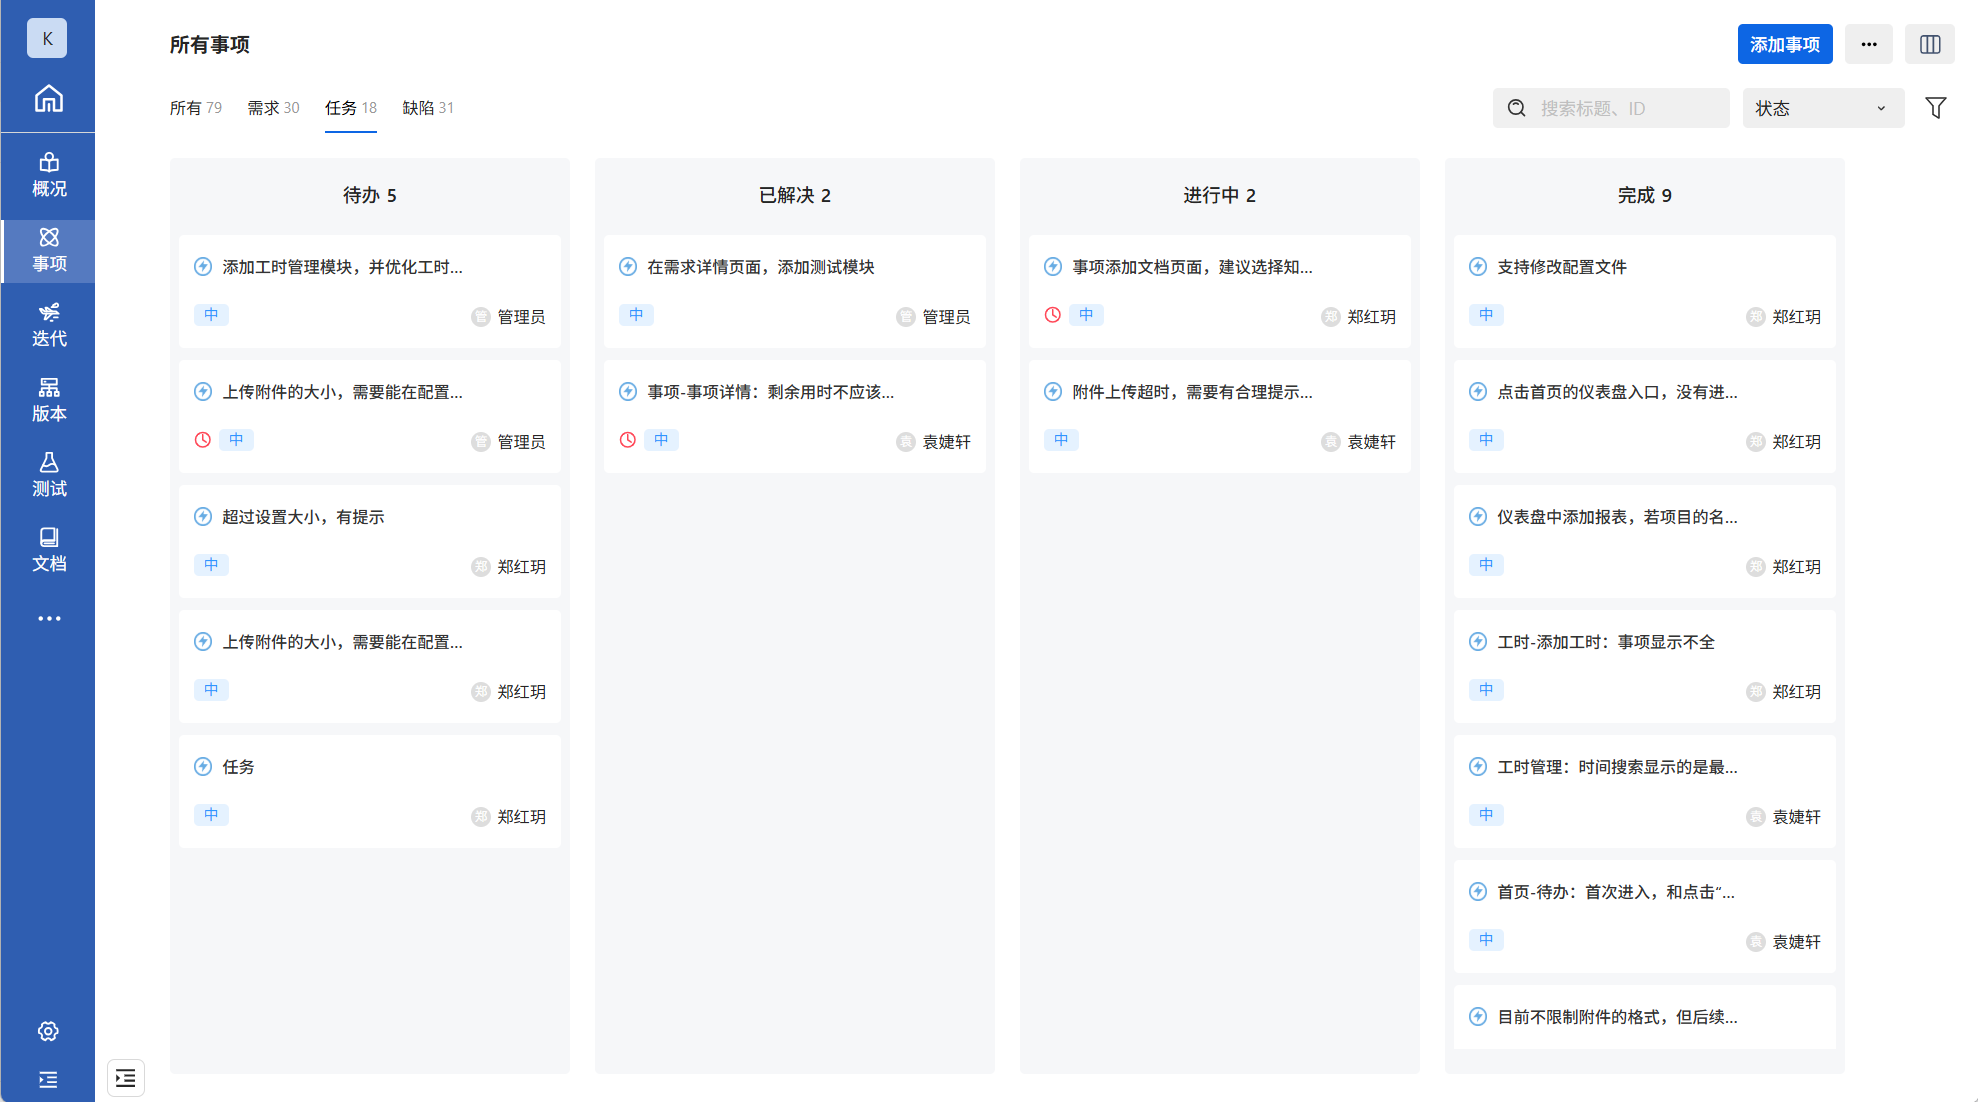Click the filter funnel icon
The width and height of the screenshot is (1978, 1102).
1936,108
